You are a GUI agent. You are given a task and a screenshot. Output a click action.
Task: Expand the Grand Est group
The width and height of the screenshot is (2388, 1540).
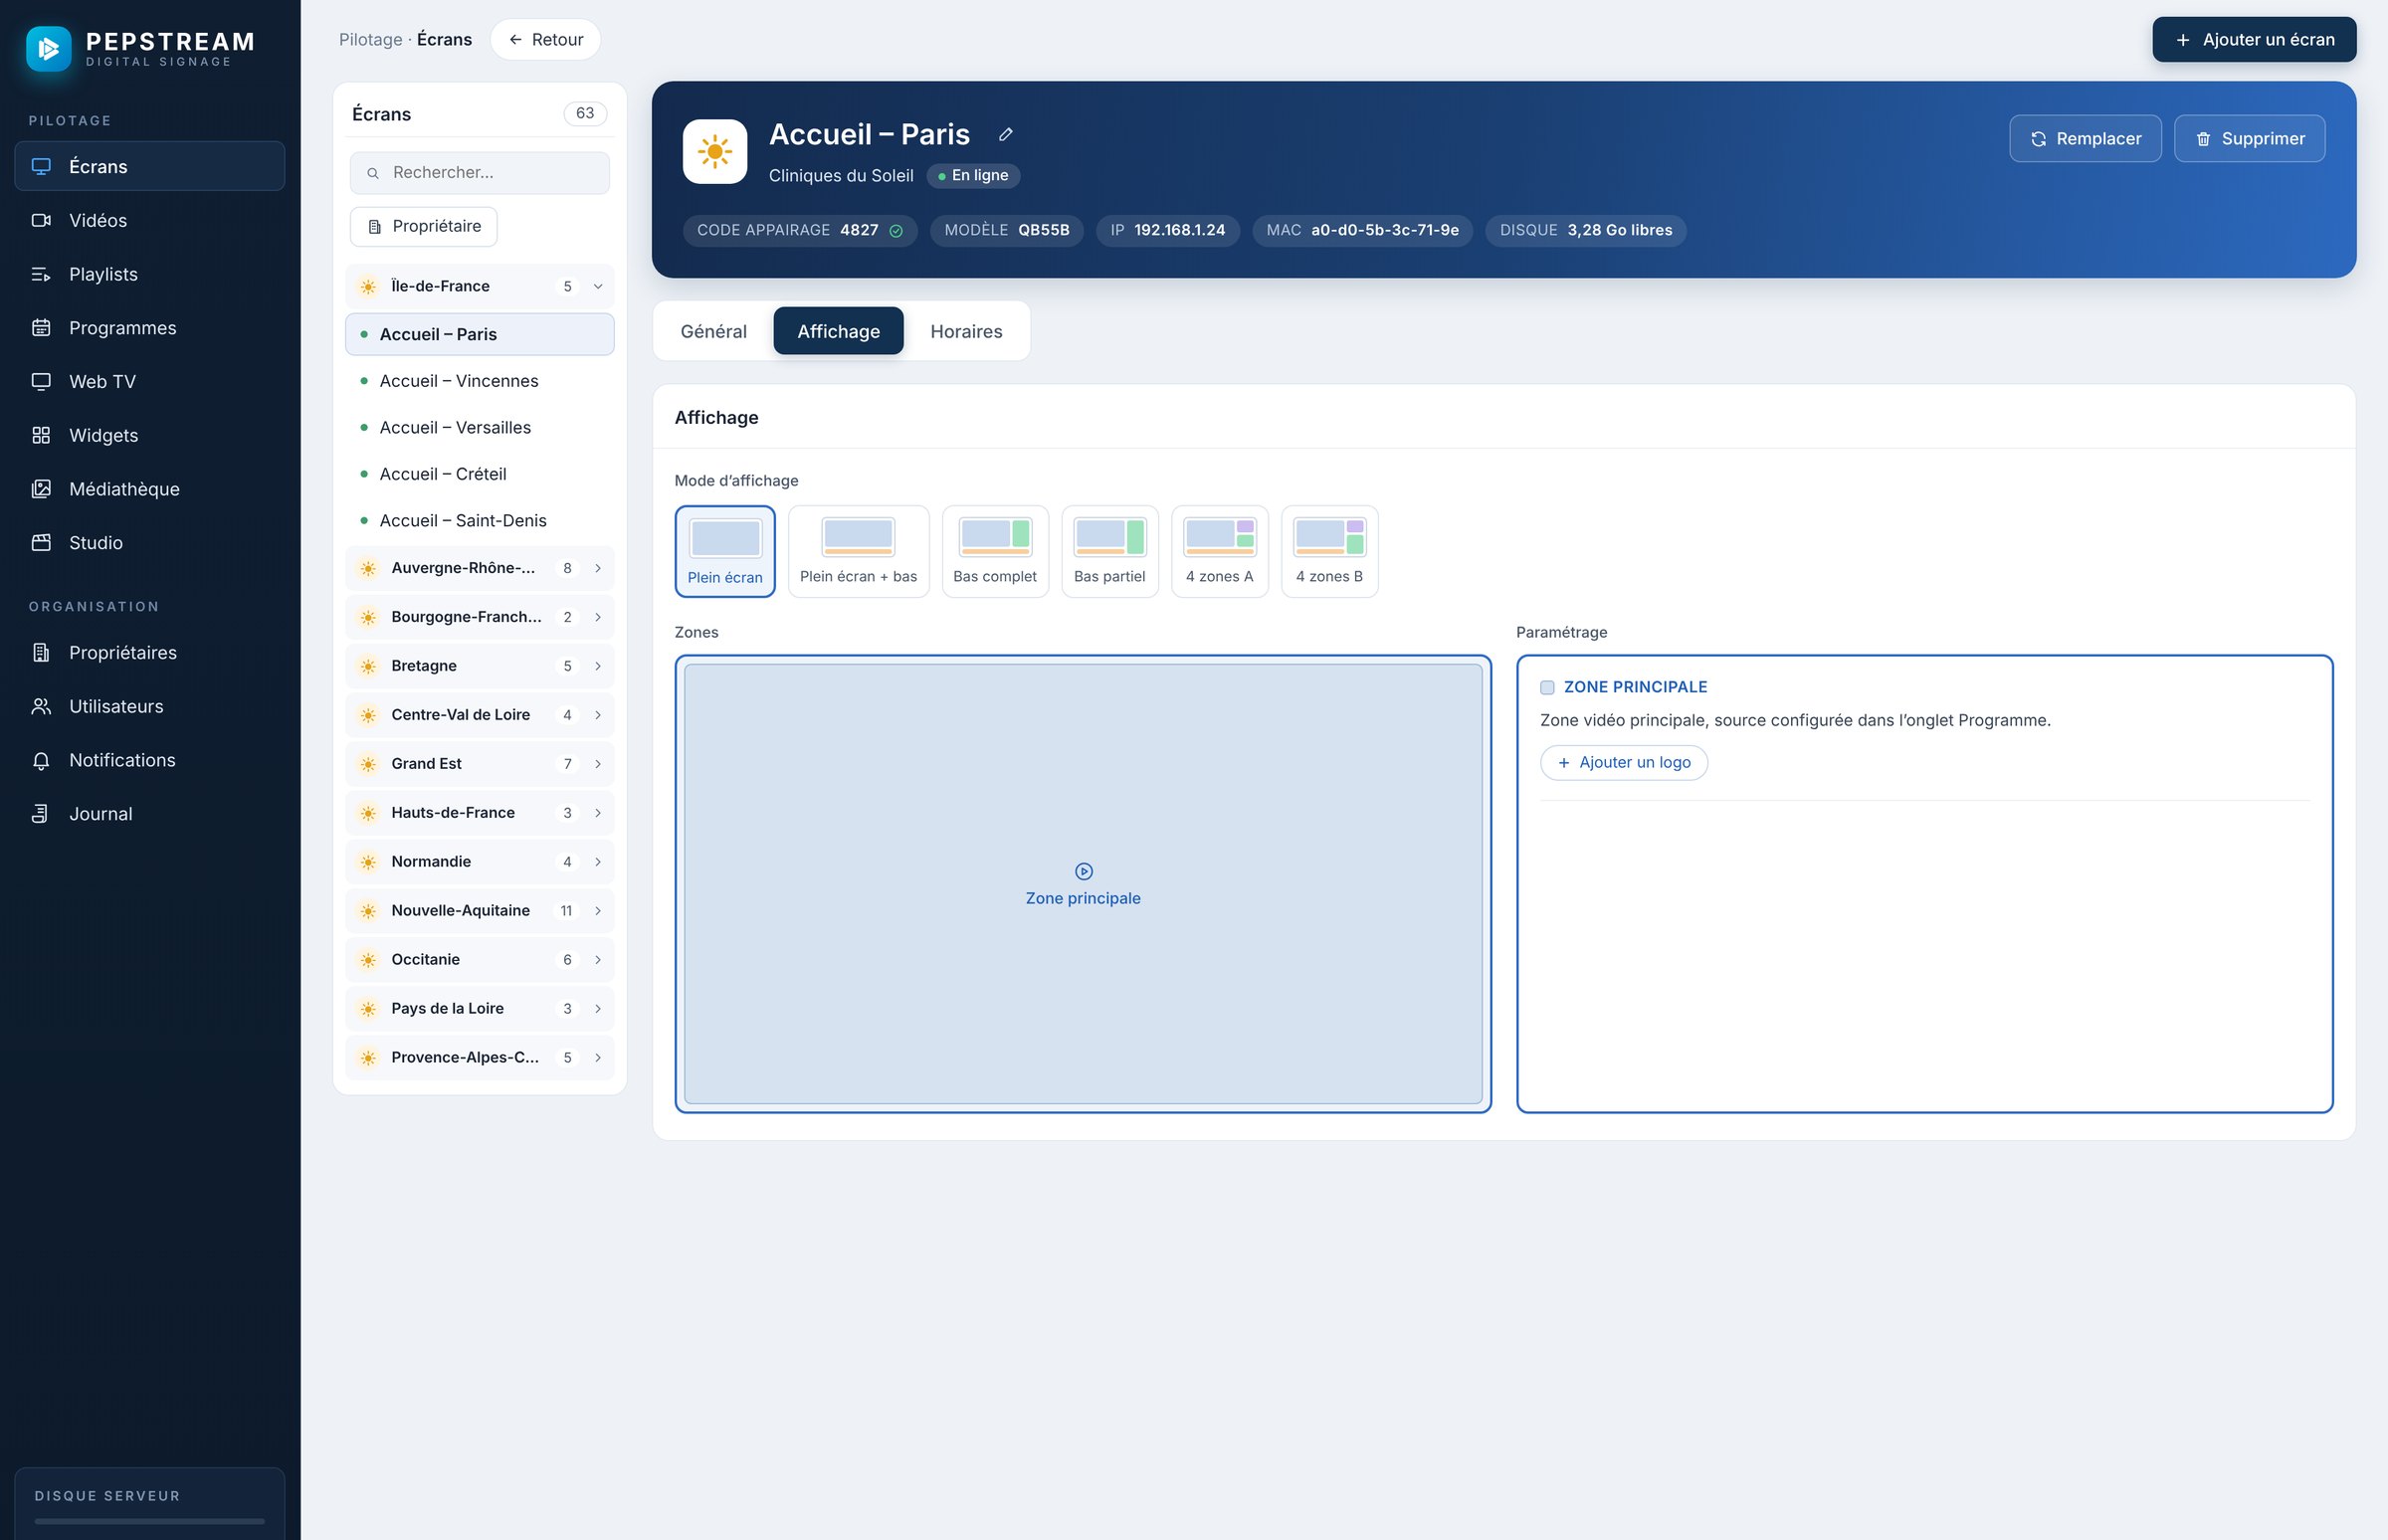[480, 764]
